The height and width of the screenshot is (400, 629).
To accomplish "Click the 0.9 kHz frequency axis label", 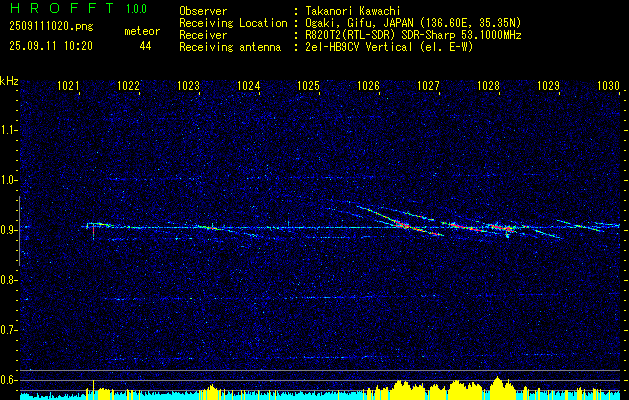I will [9, 230].
